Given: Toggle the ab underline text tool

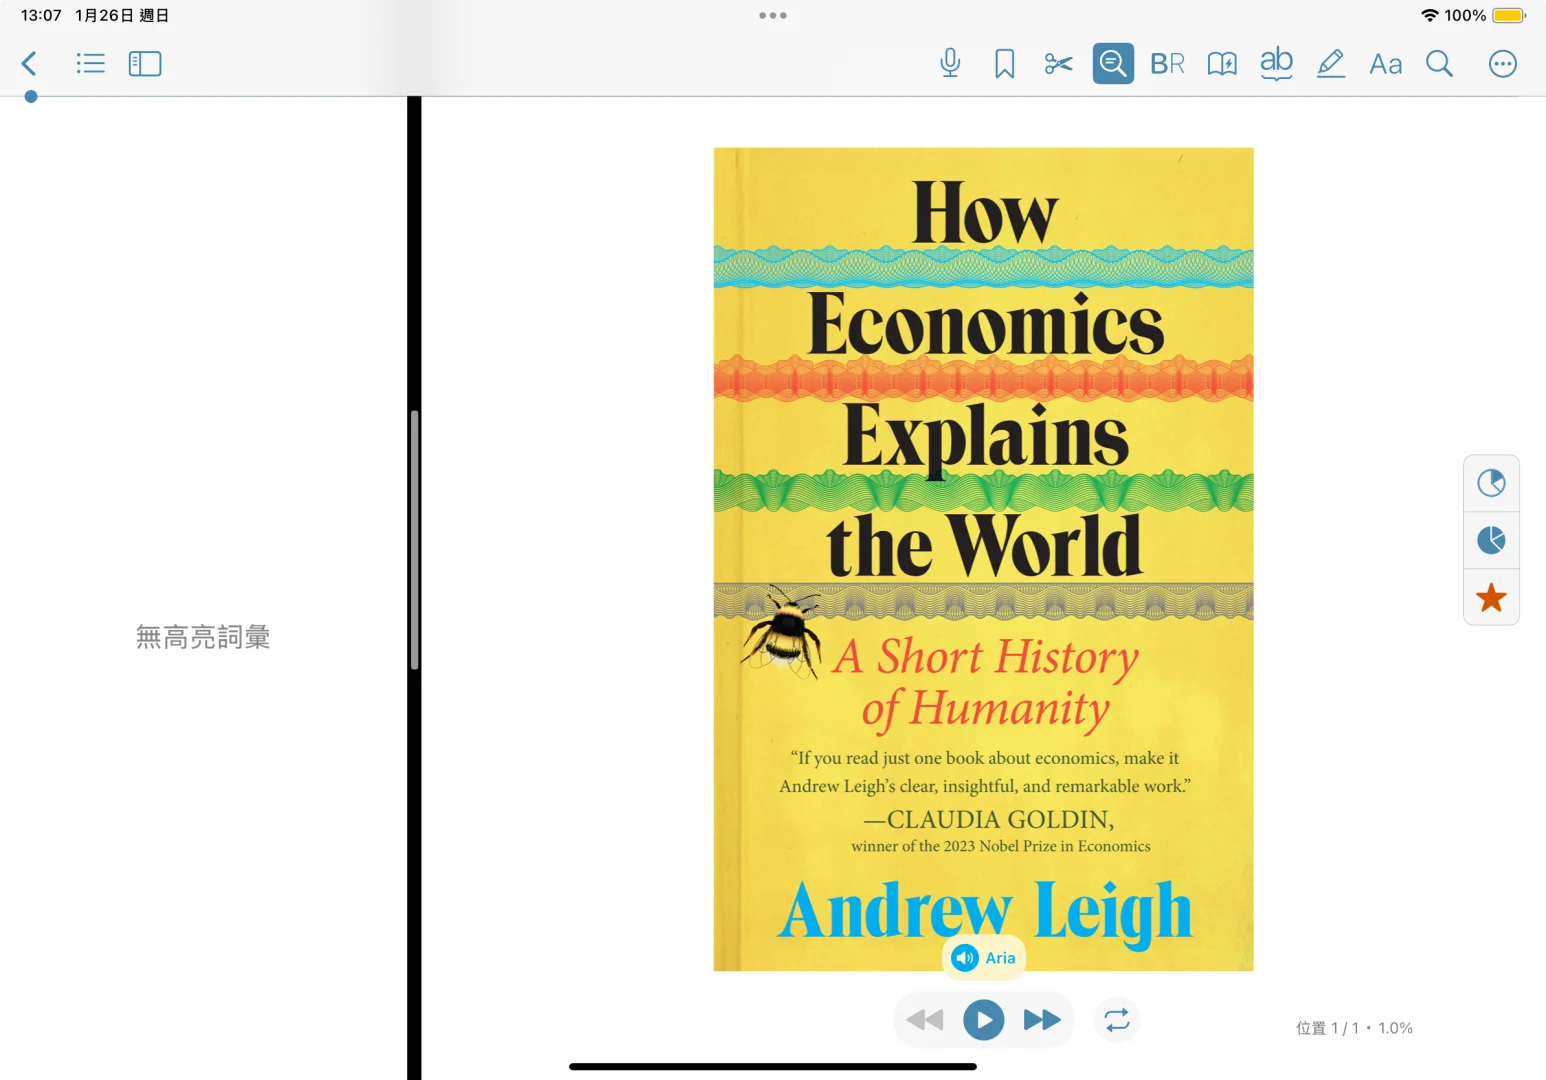Looking at the screenshot, I should [x=1276, y=64].
